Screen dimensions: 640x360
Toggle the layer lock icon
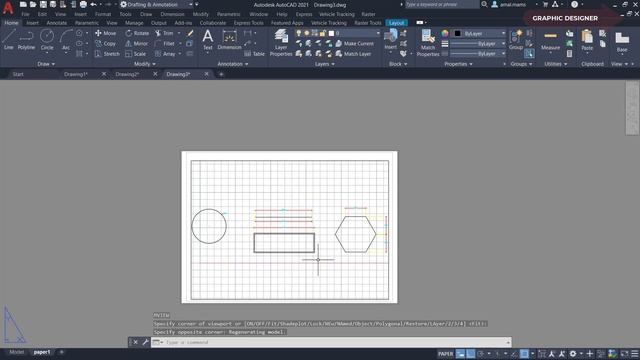pos(322,33)
